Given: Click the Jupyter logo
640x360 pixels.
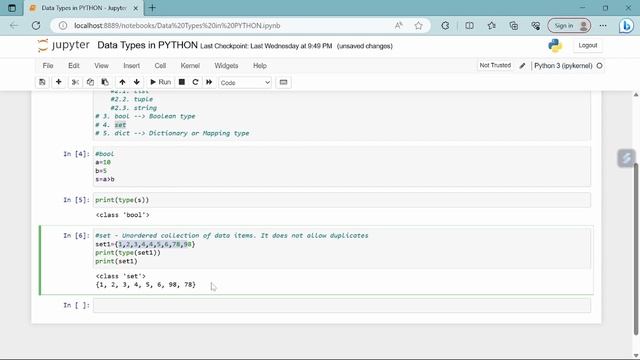Looking at the screenshot, I should click(63, 45).
